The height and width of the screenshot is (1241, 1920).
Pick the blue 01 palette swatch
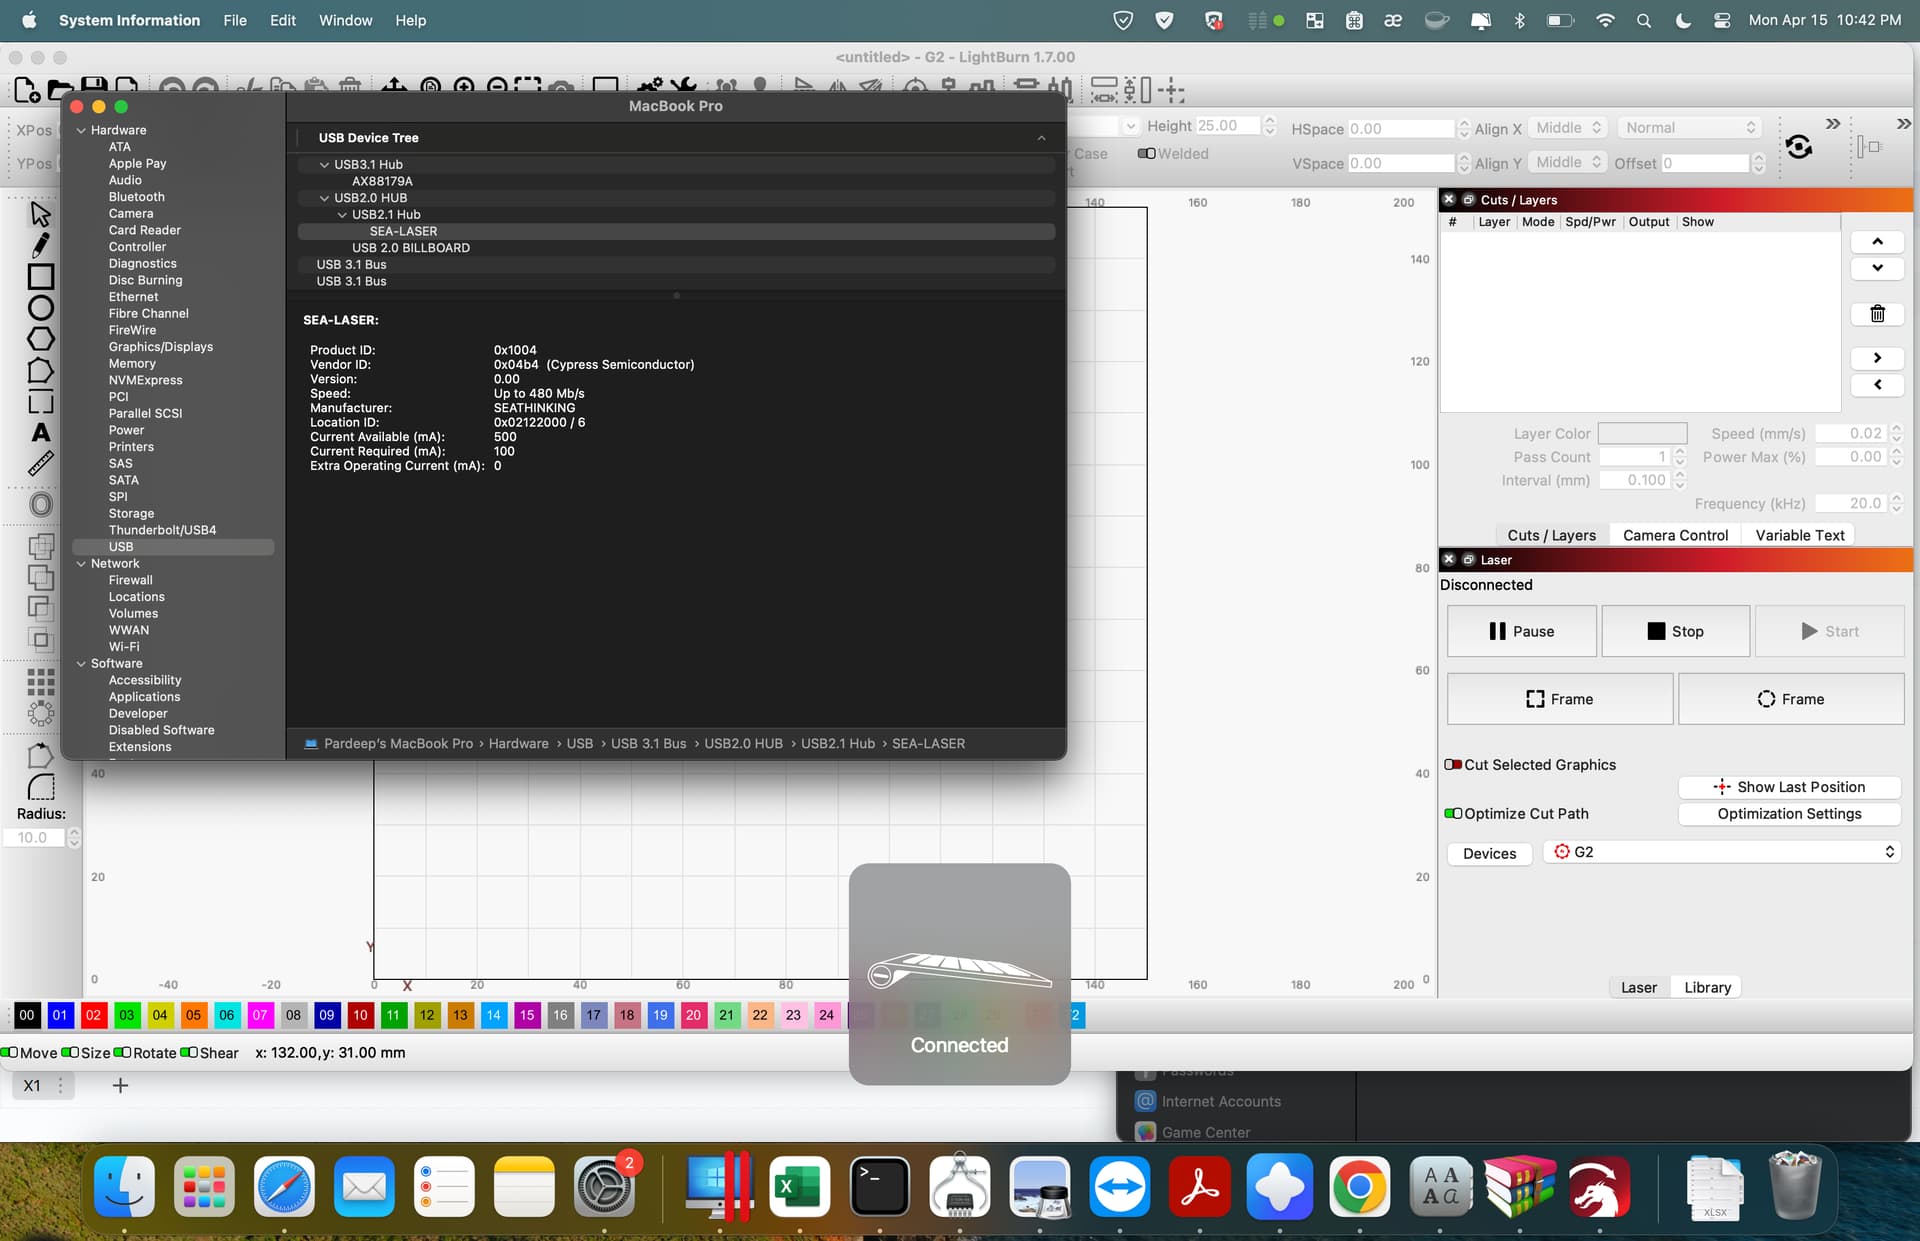pyautogui.click(x=60, y=1015)
